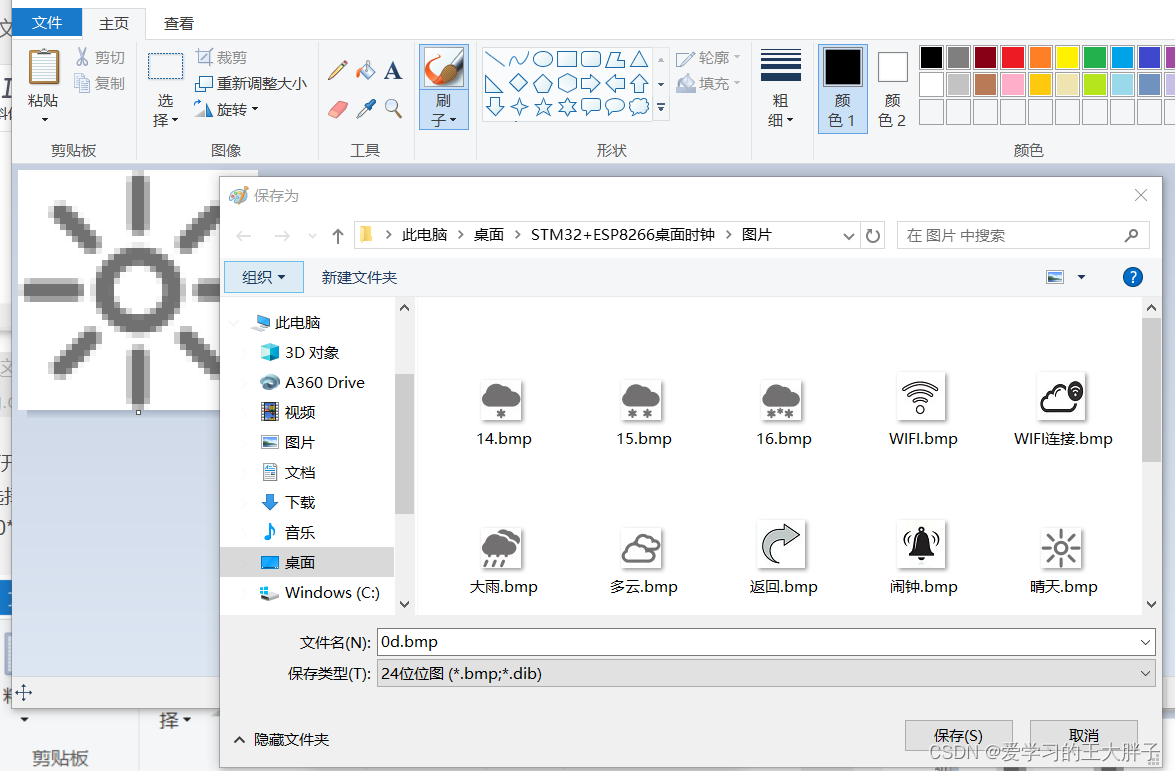This screenshot has width=1175, height=771.
Task: Pick the red swatch from the color palette
Action: point(1012,57)
